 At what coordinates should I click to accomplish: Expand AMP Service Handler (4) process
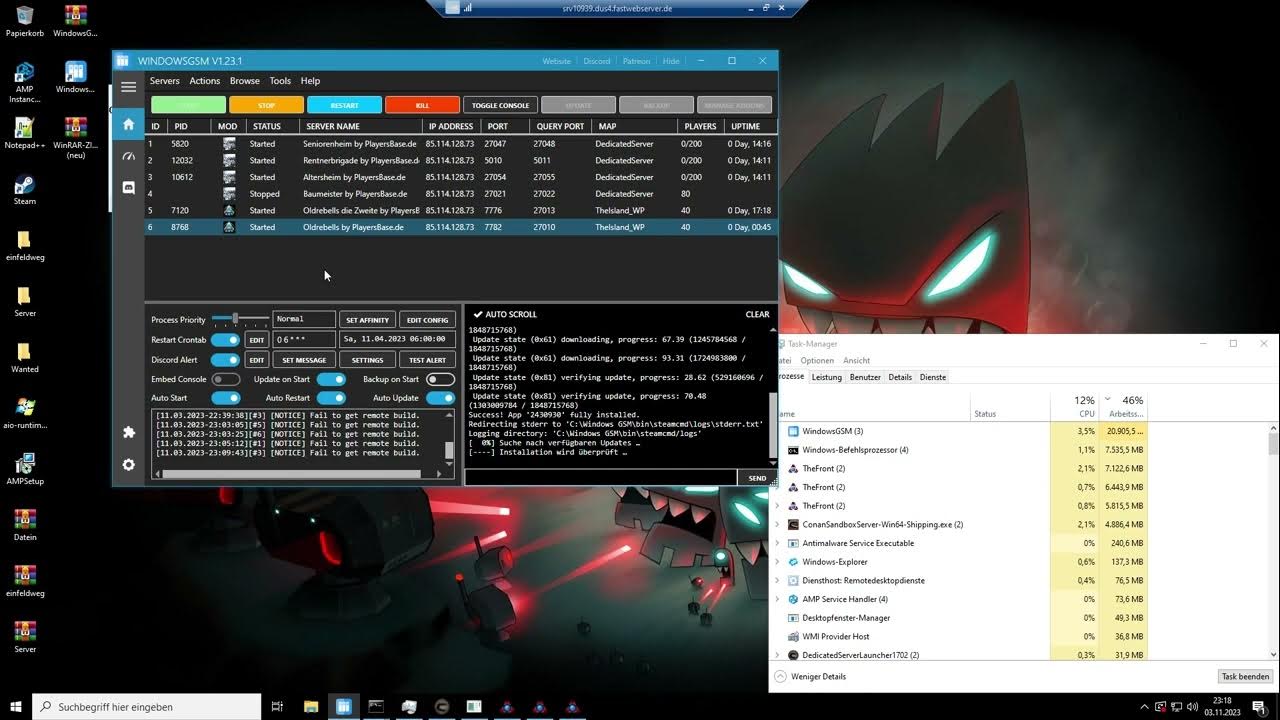778,599
